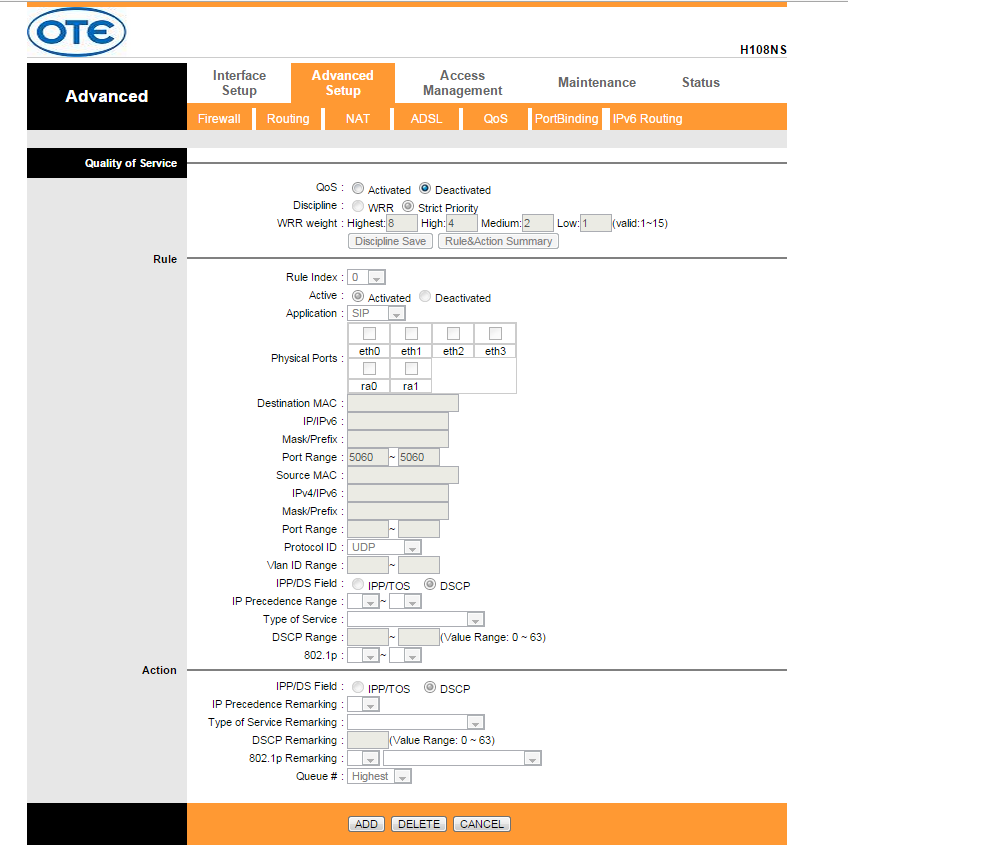
Task: Click the DSCP Range start field
Action: tap(368, 637)
